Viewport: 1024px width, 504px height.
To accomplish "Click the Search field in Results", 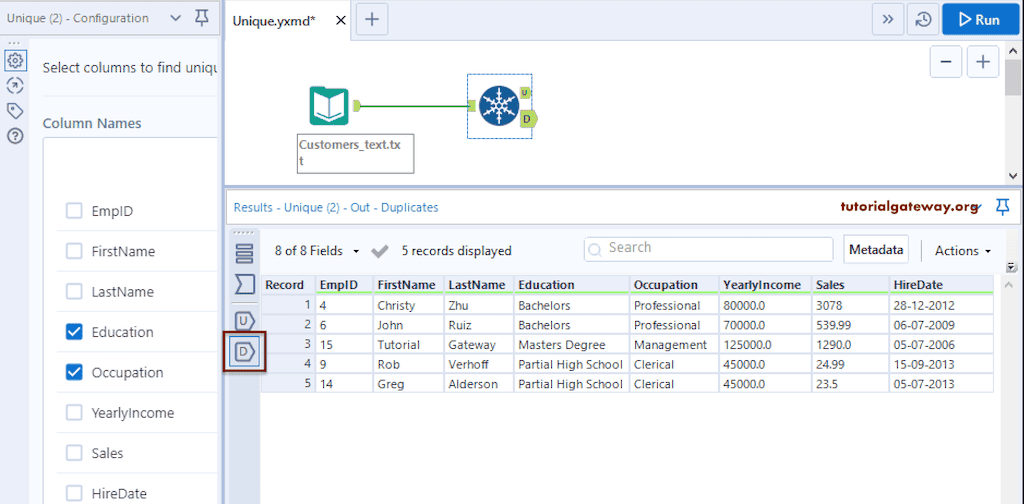I will [x=709, y=249].
